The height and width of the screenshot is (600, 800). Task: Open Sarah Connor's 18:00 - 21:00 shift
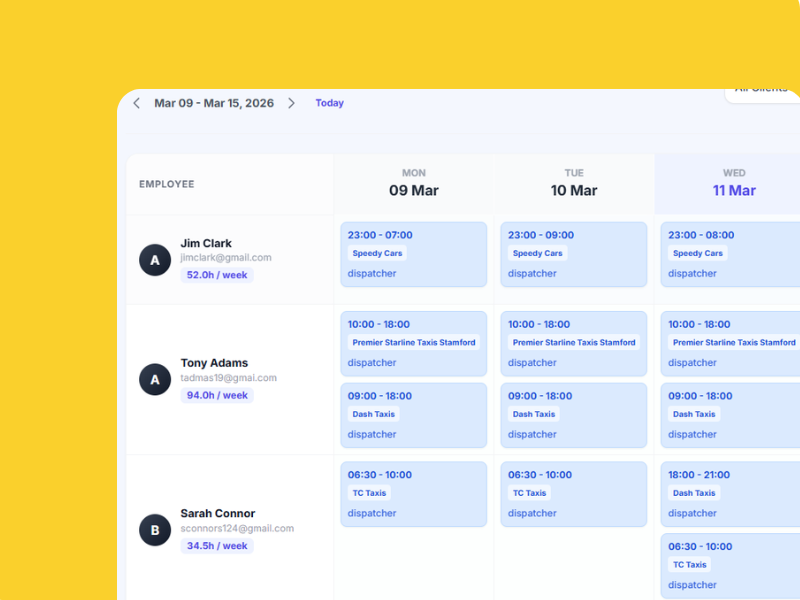point(731,494)
